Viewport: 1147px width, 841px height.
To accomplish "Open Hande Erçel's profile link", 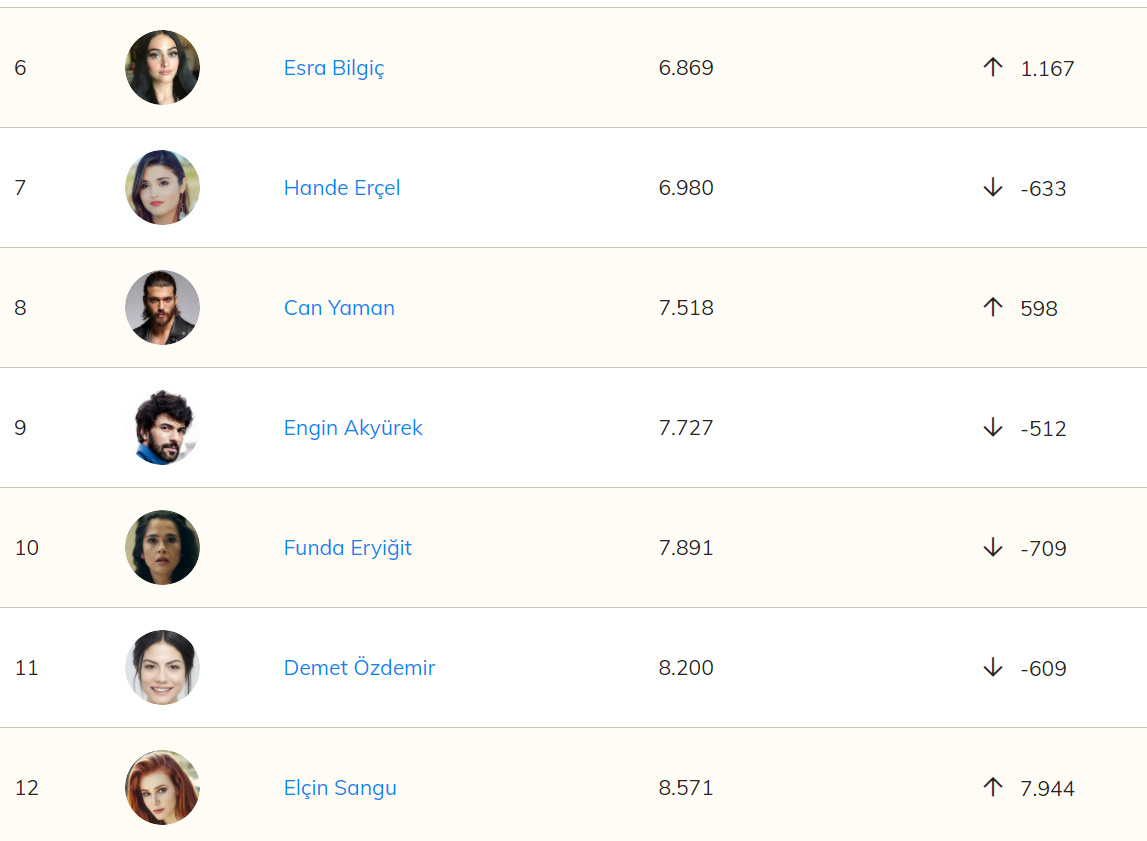I will coord(342,188).
